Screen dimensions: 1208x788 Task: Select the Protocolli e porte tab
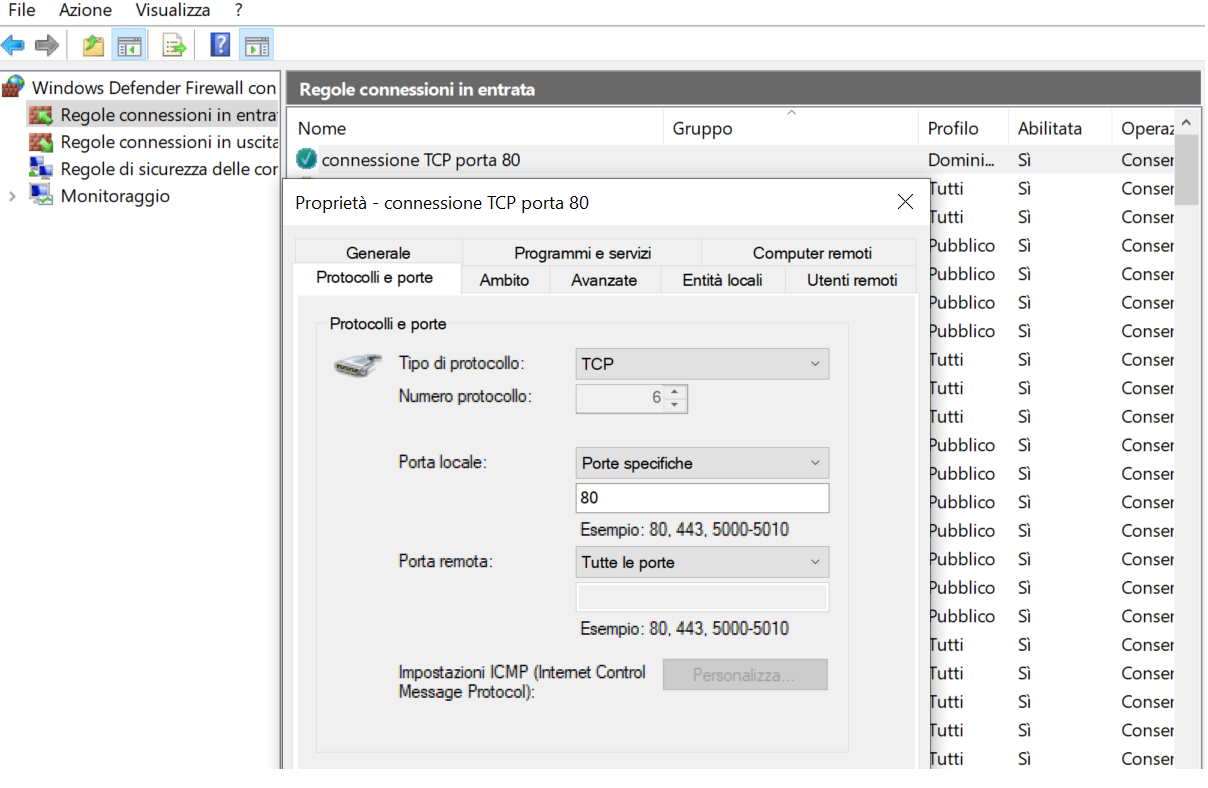375,278
